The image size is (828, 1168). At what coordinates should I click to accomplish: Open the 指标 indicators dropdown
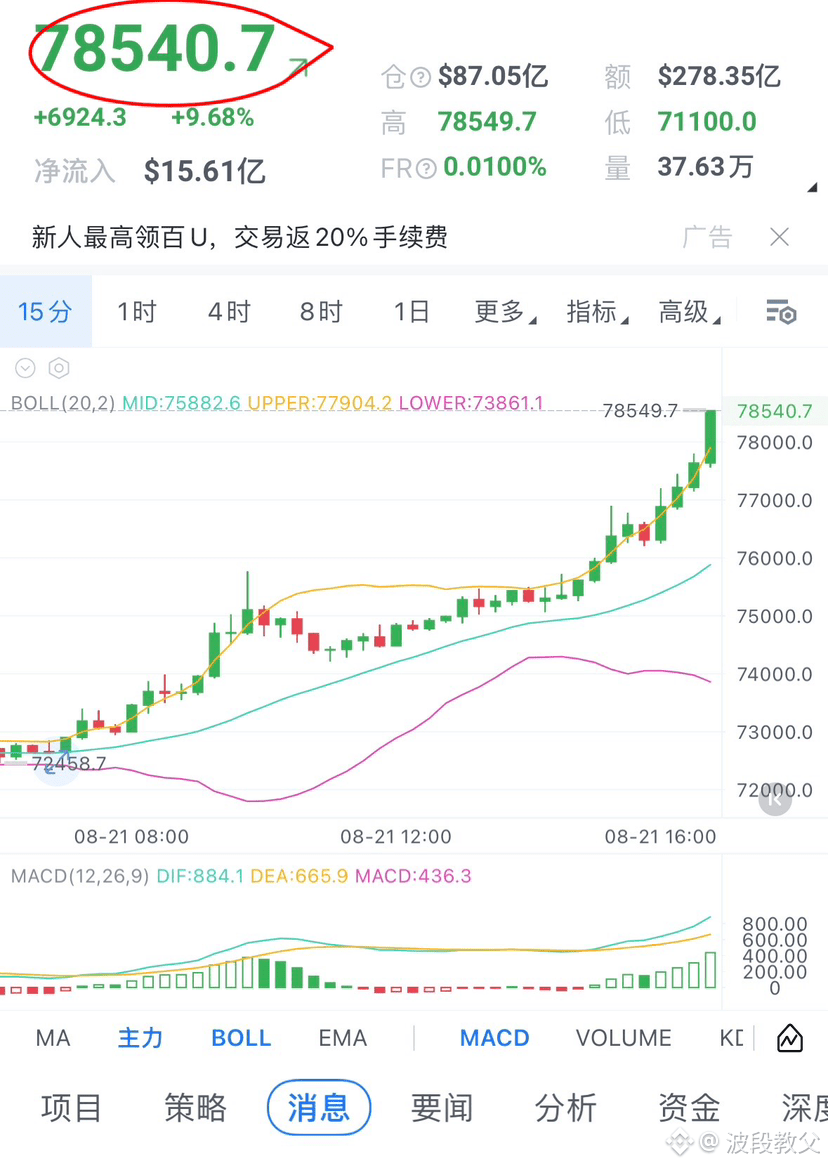coord(597,311)
